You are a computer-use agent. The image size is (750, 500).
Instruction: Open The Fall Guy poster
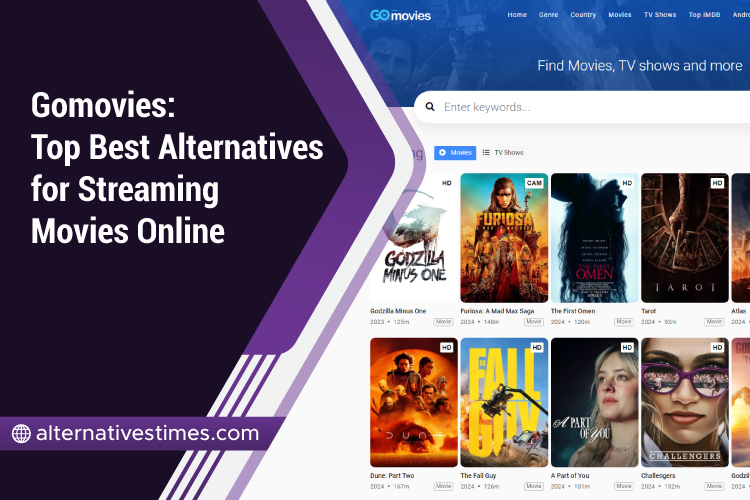pos(504,402)
